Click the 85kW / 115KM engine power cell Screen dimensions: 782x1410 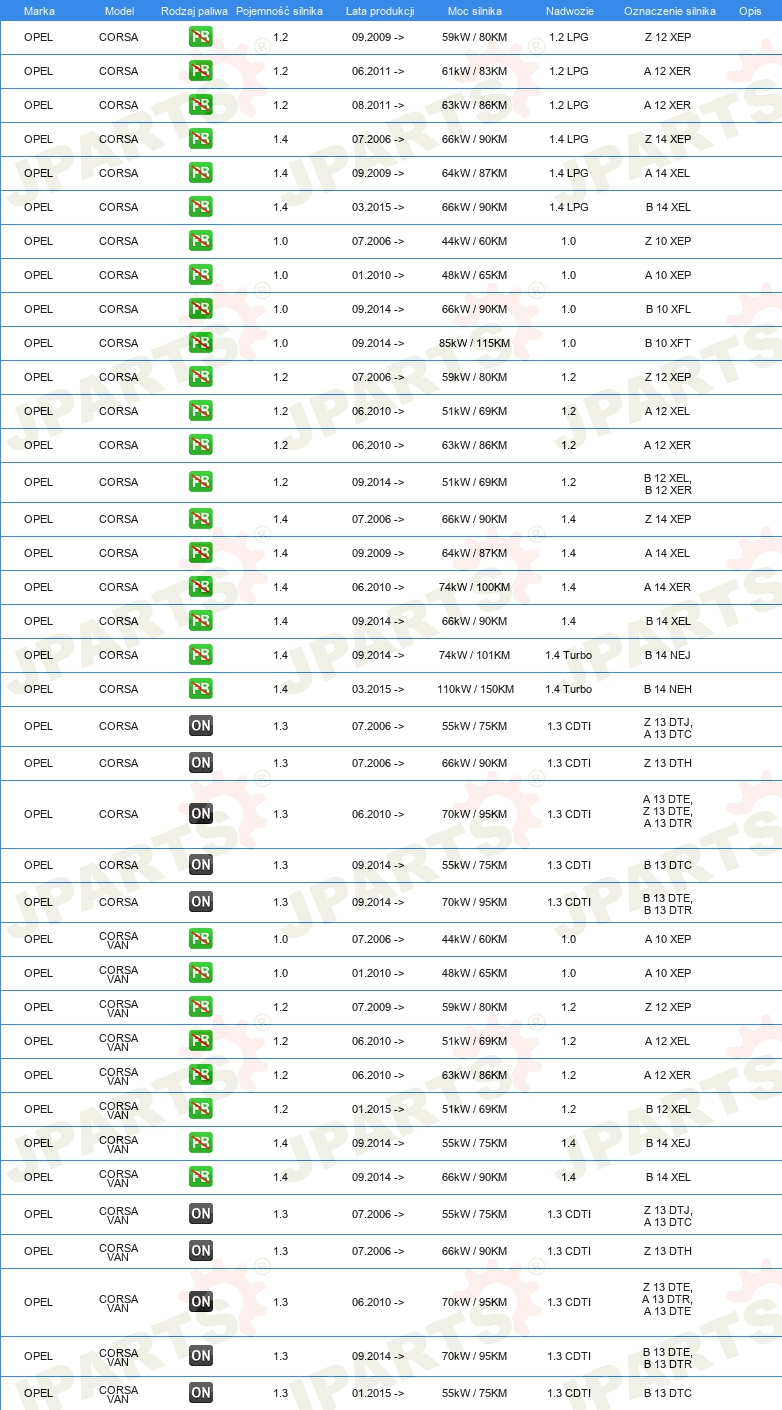[475, 343]
